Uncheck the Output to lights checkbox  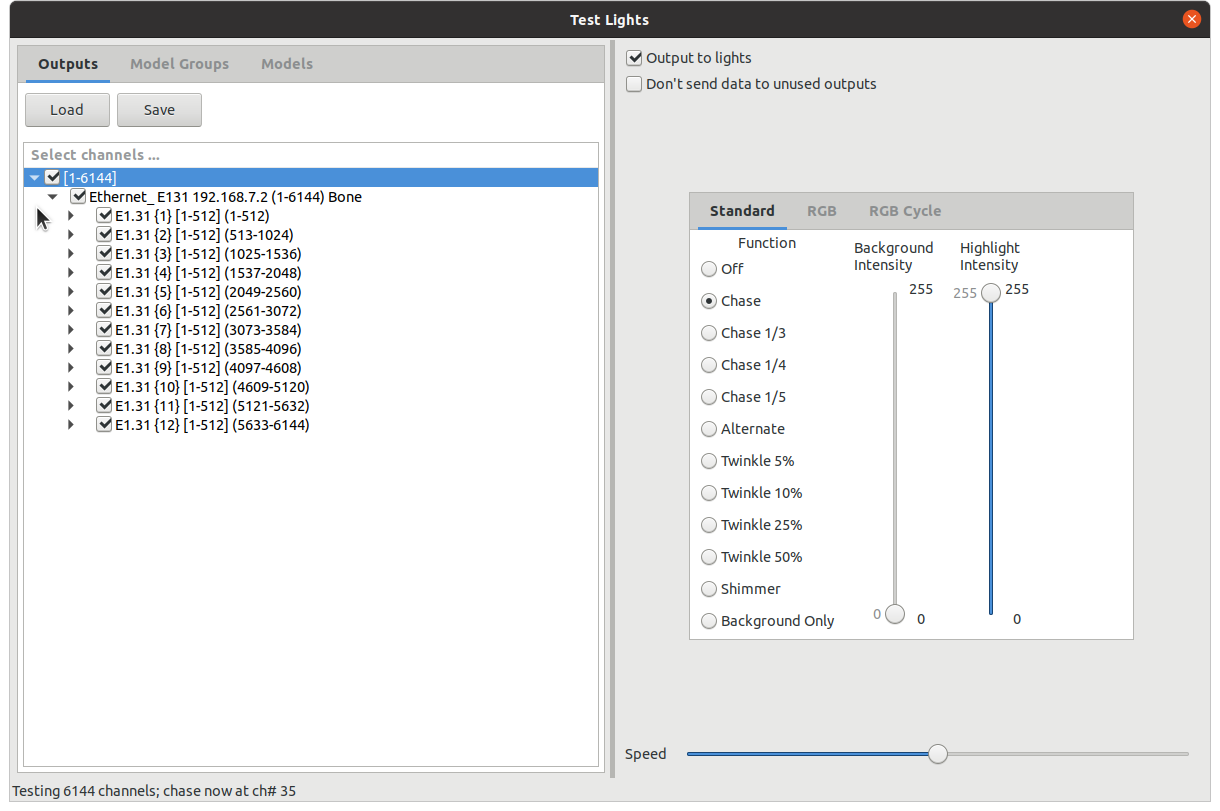634,58
